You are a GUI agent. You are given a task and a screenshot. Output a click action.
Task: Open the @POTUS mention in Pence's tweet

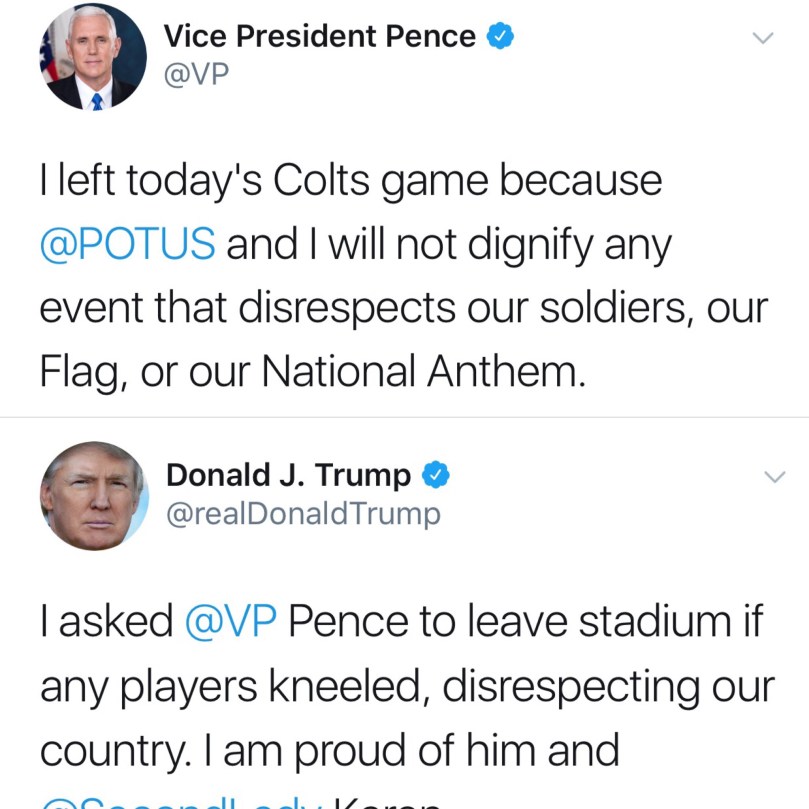[127, 245]
